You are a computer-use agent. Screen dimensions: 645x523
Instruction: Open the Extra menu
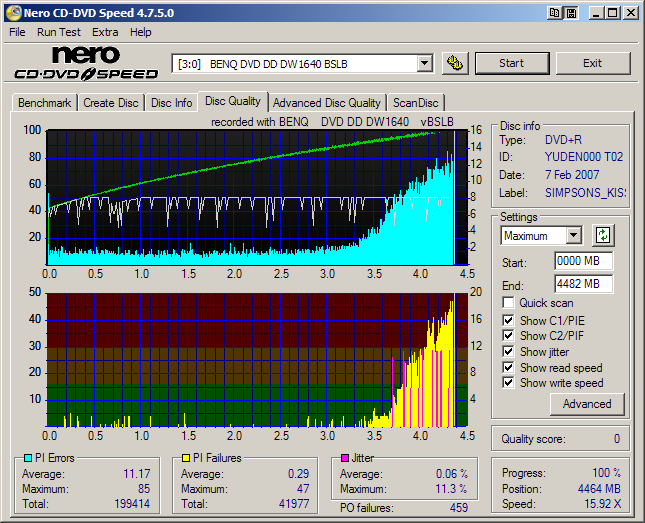(105, 32)
